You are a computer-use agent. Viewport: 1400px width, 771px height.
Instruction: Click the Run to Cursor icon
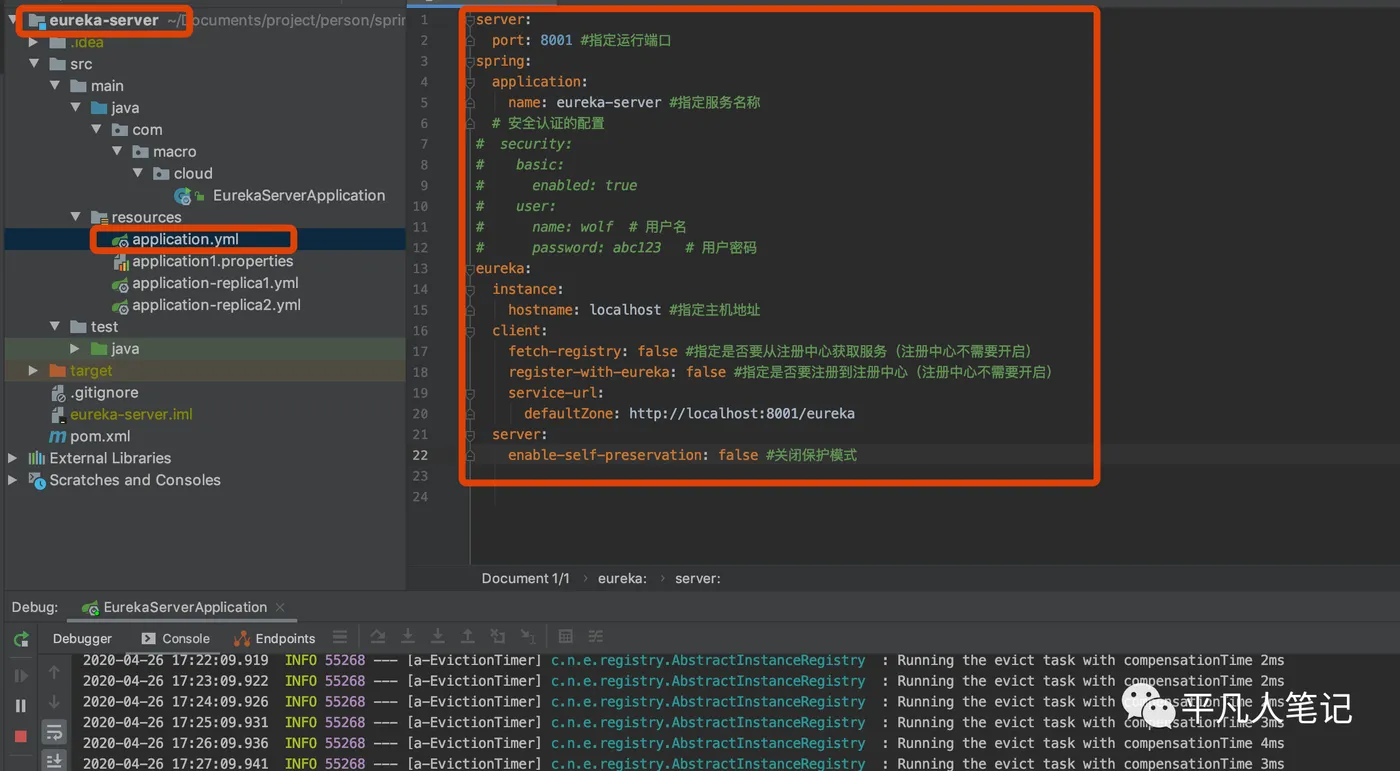(x=528, y=637)
